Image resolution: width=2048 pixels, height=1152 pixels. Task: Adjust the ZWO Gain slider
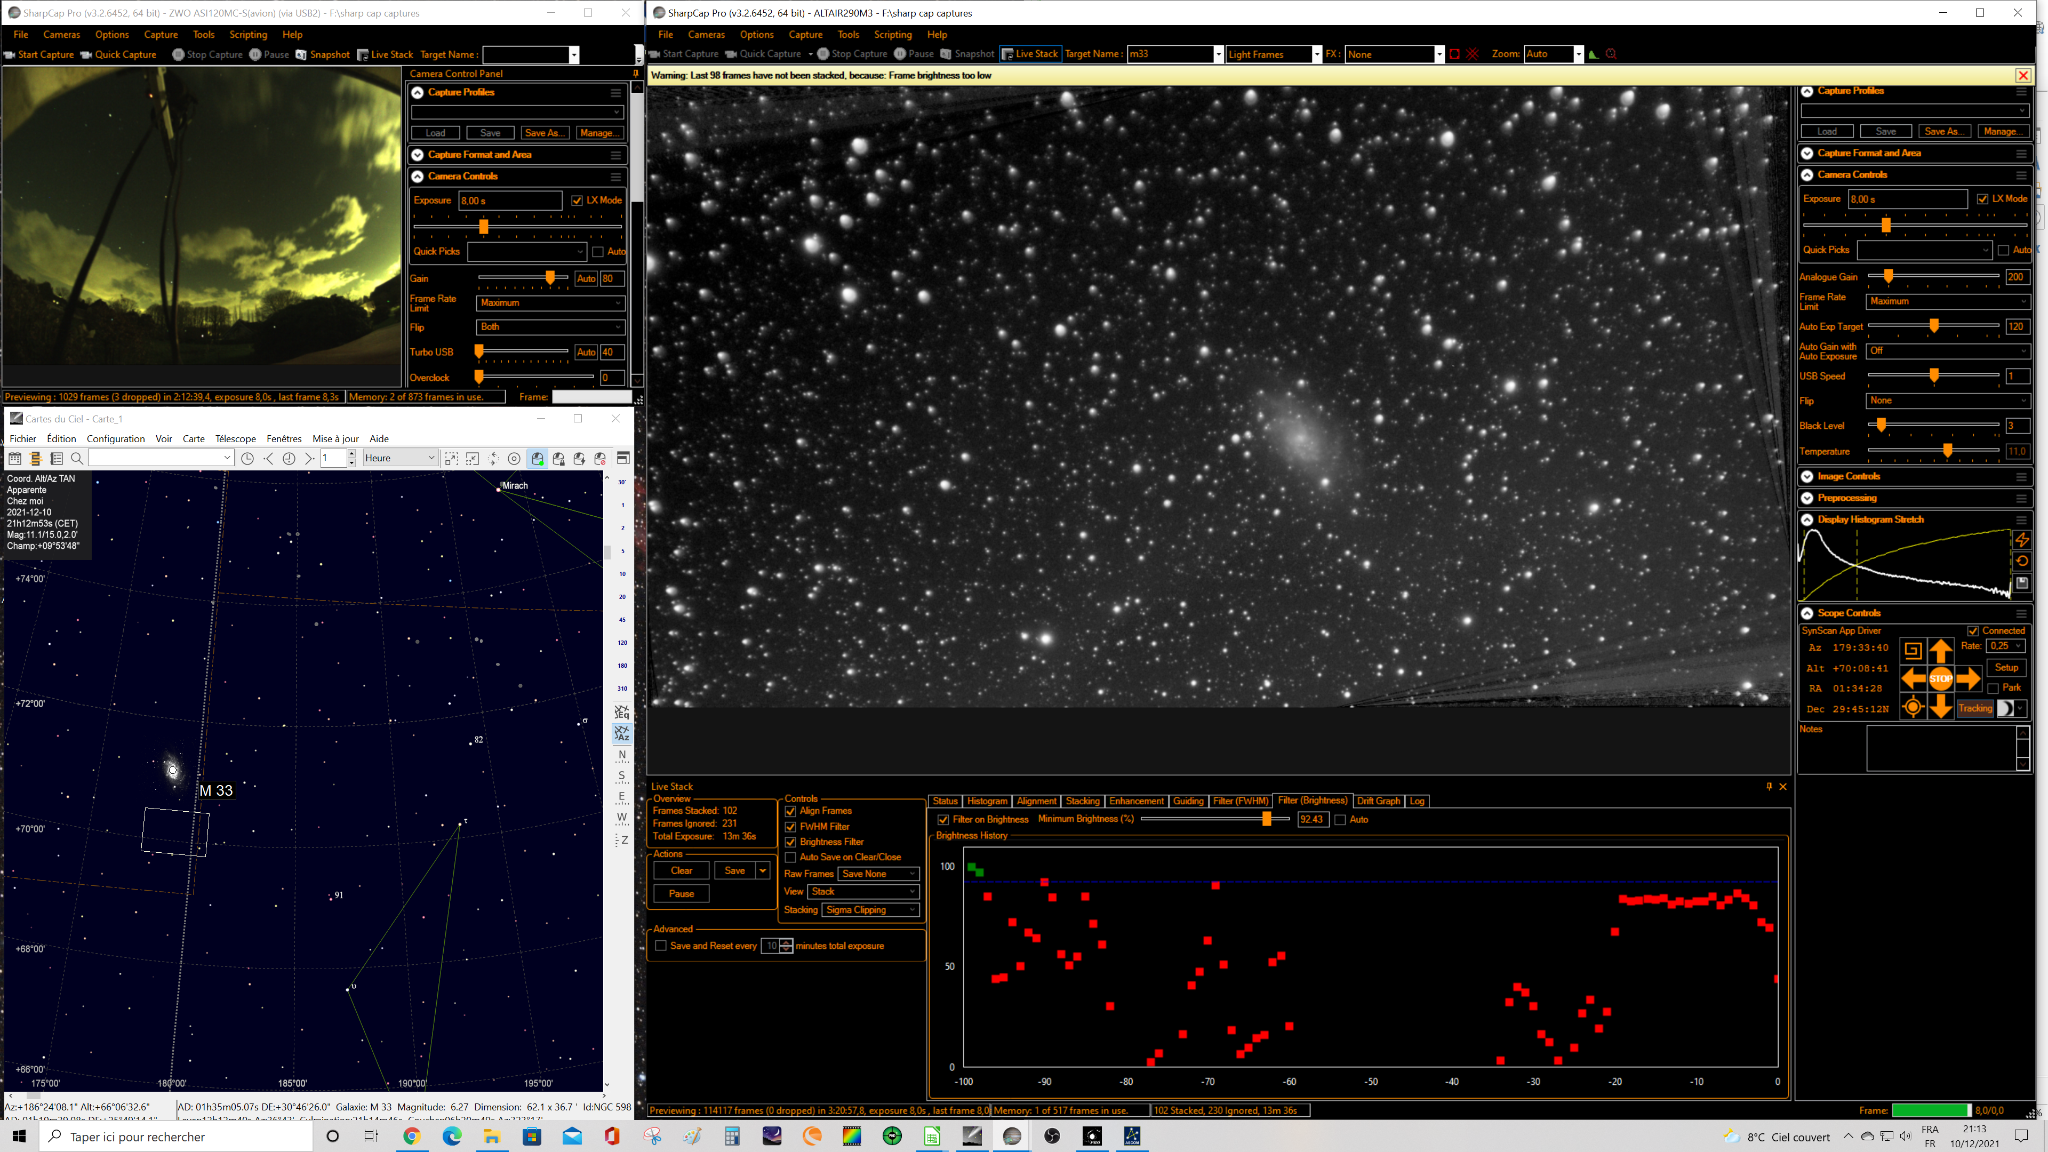coord(523,278)
